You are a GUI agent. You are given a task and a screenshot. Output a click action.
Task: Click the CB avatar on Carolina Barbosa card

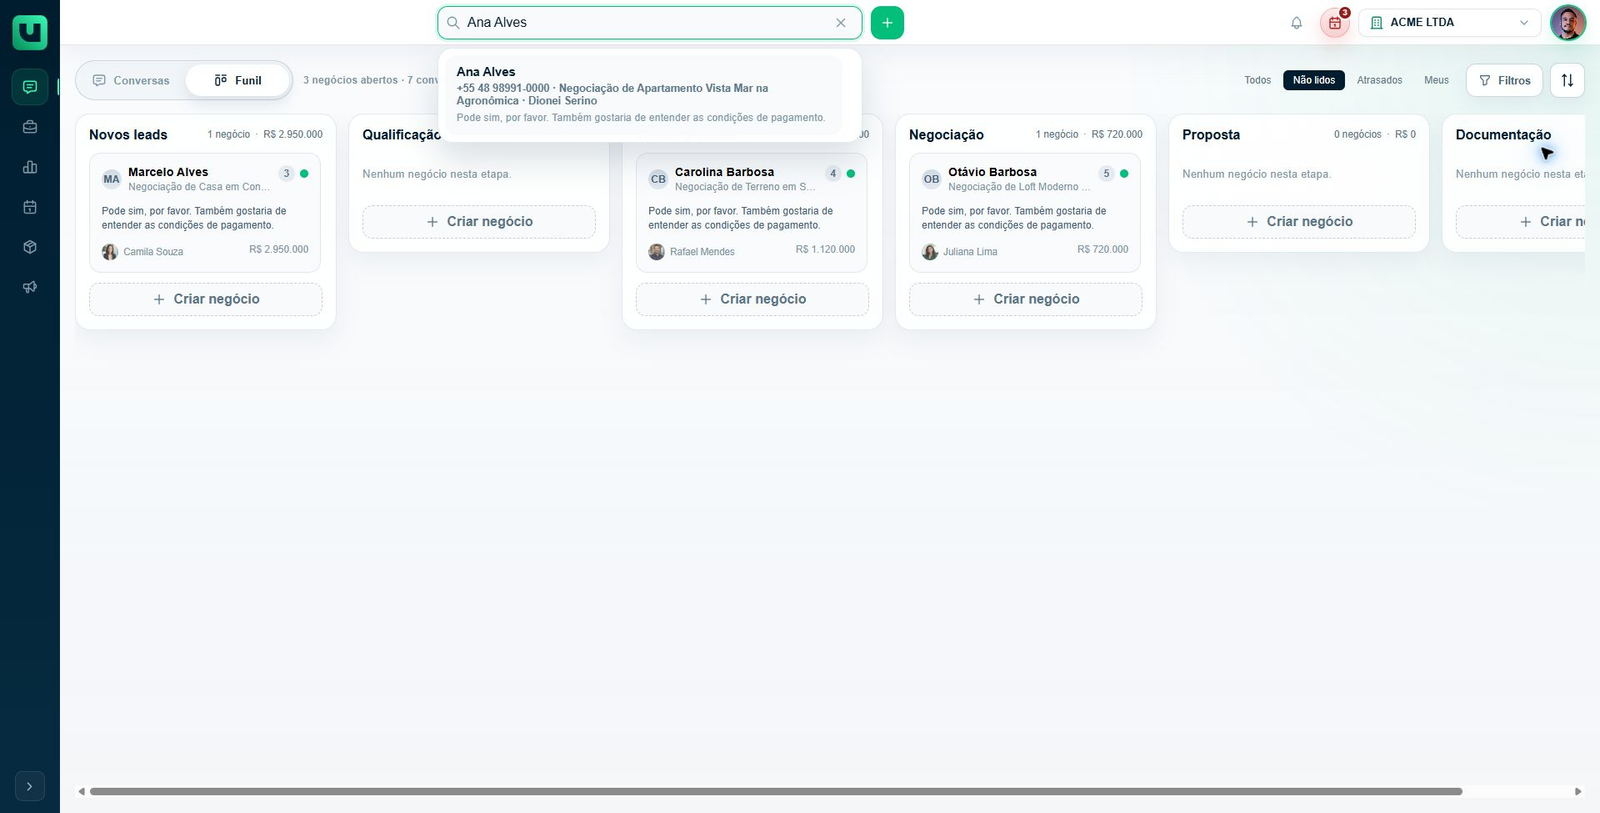tap(658, 179)
